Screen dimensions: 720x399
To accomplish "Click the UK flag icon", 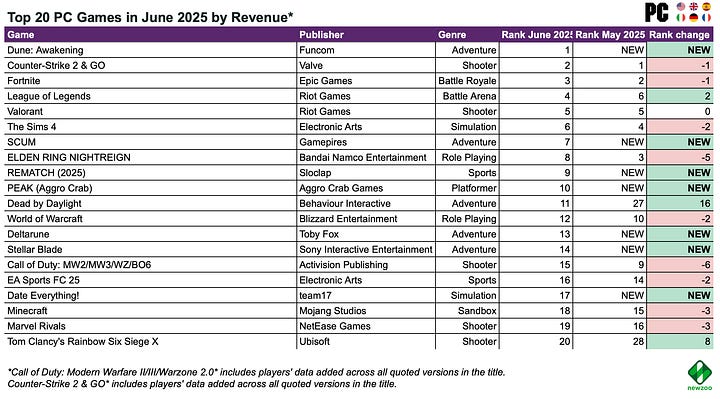I will click(694, 6).
